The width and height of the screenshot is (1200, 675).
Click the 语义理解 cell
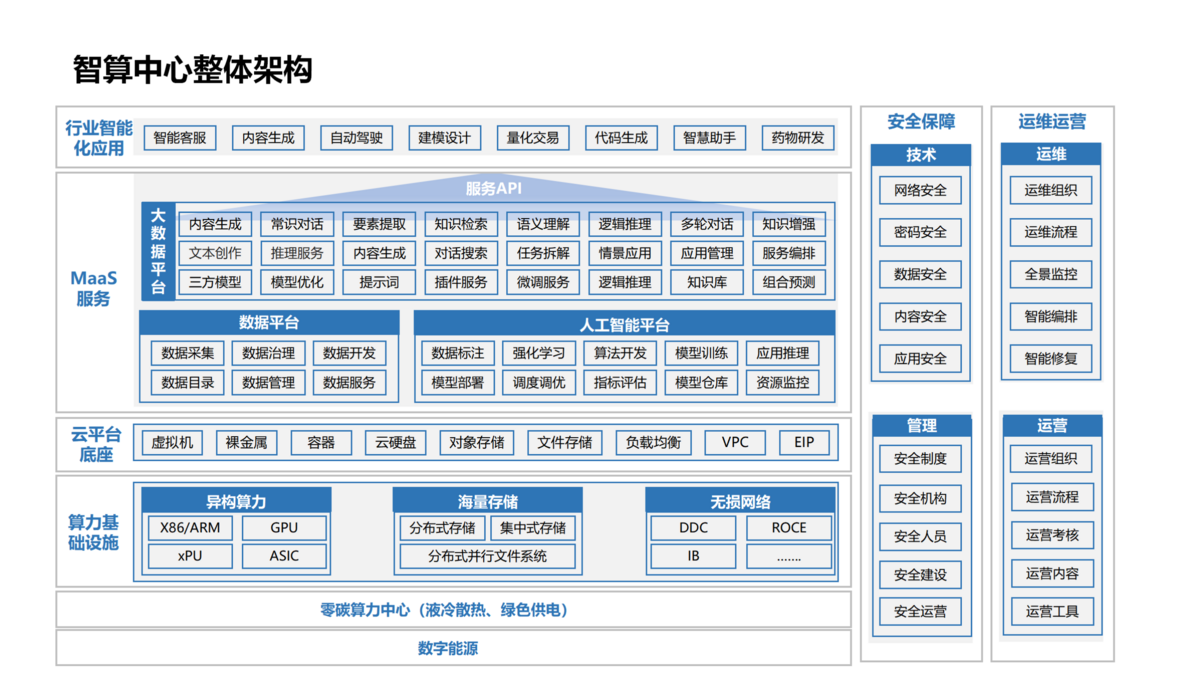click(543, 224)
